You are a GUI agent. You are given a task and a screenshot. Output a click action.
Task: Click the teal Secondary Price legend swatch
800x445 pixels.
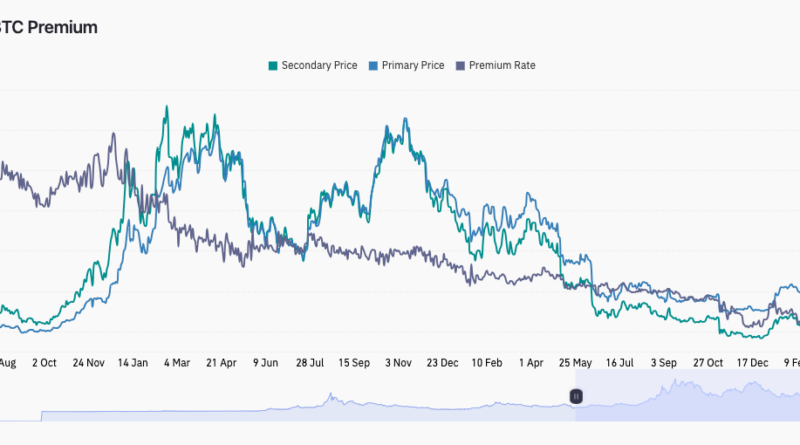[x=272, y=66]
